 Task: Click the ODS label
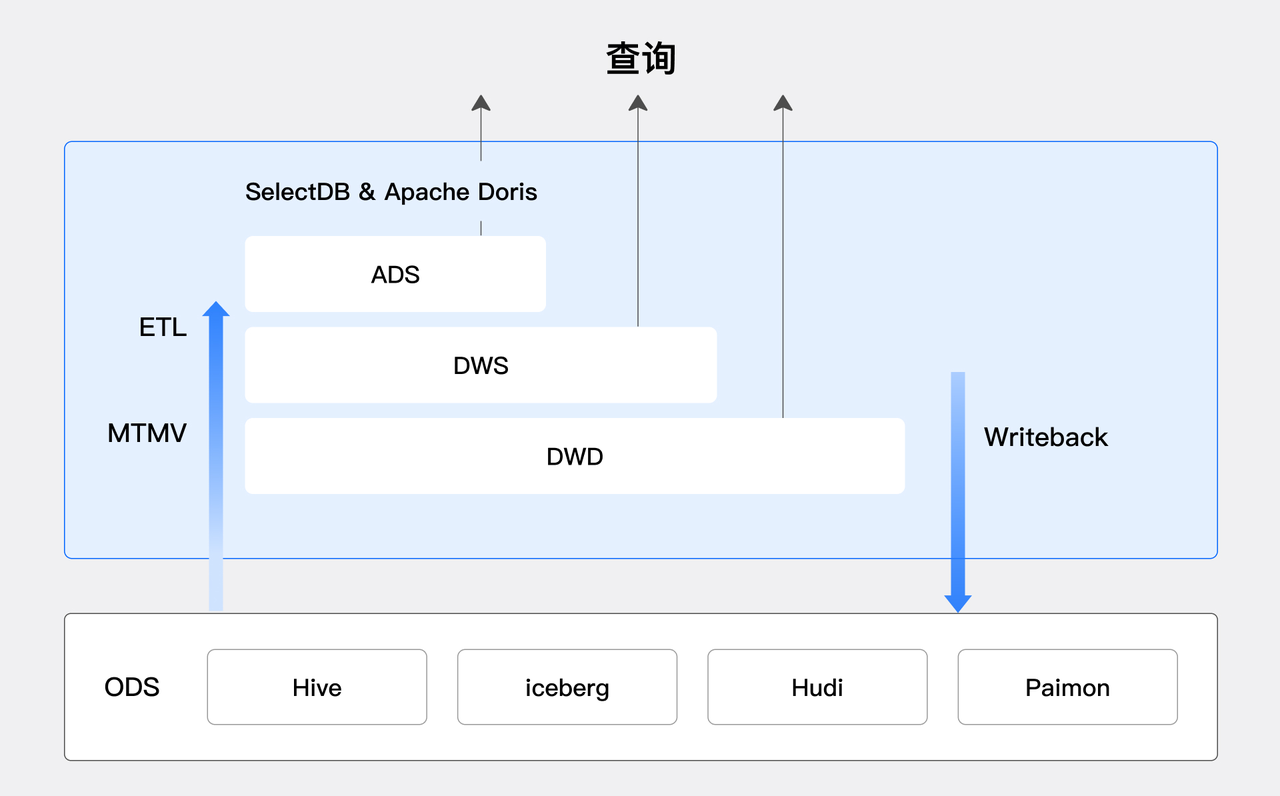132,687
